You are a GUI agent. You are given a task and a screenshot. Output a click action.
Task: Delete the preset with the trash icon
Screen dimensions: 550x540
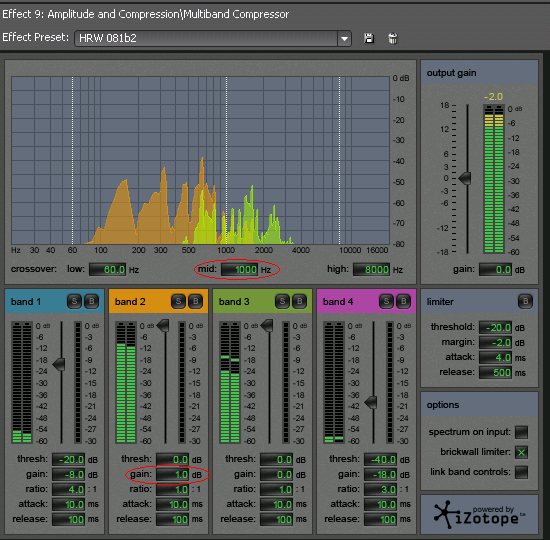pyautogui.click(x=393, y=38)
